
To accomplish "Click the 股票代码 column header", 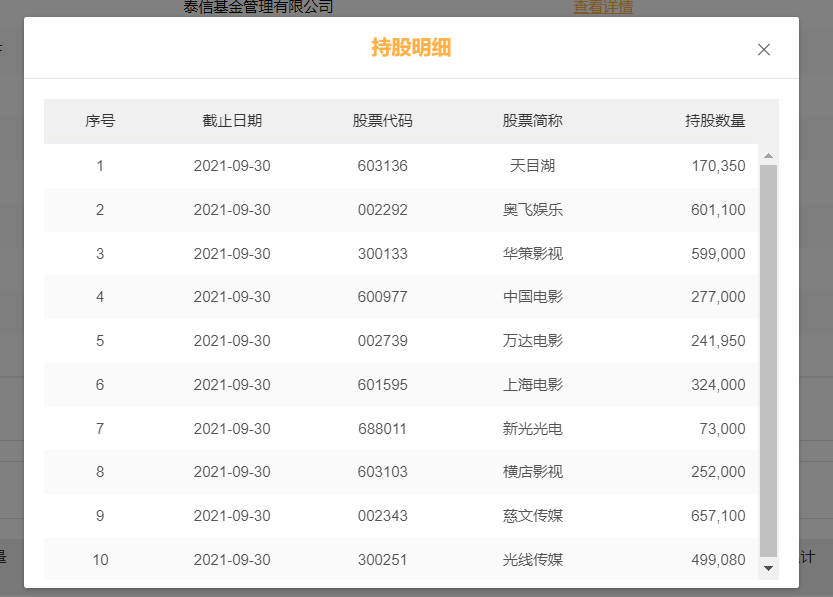I will [382, 121].
